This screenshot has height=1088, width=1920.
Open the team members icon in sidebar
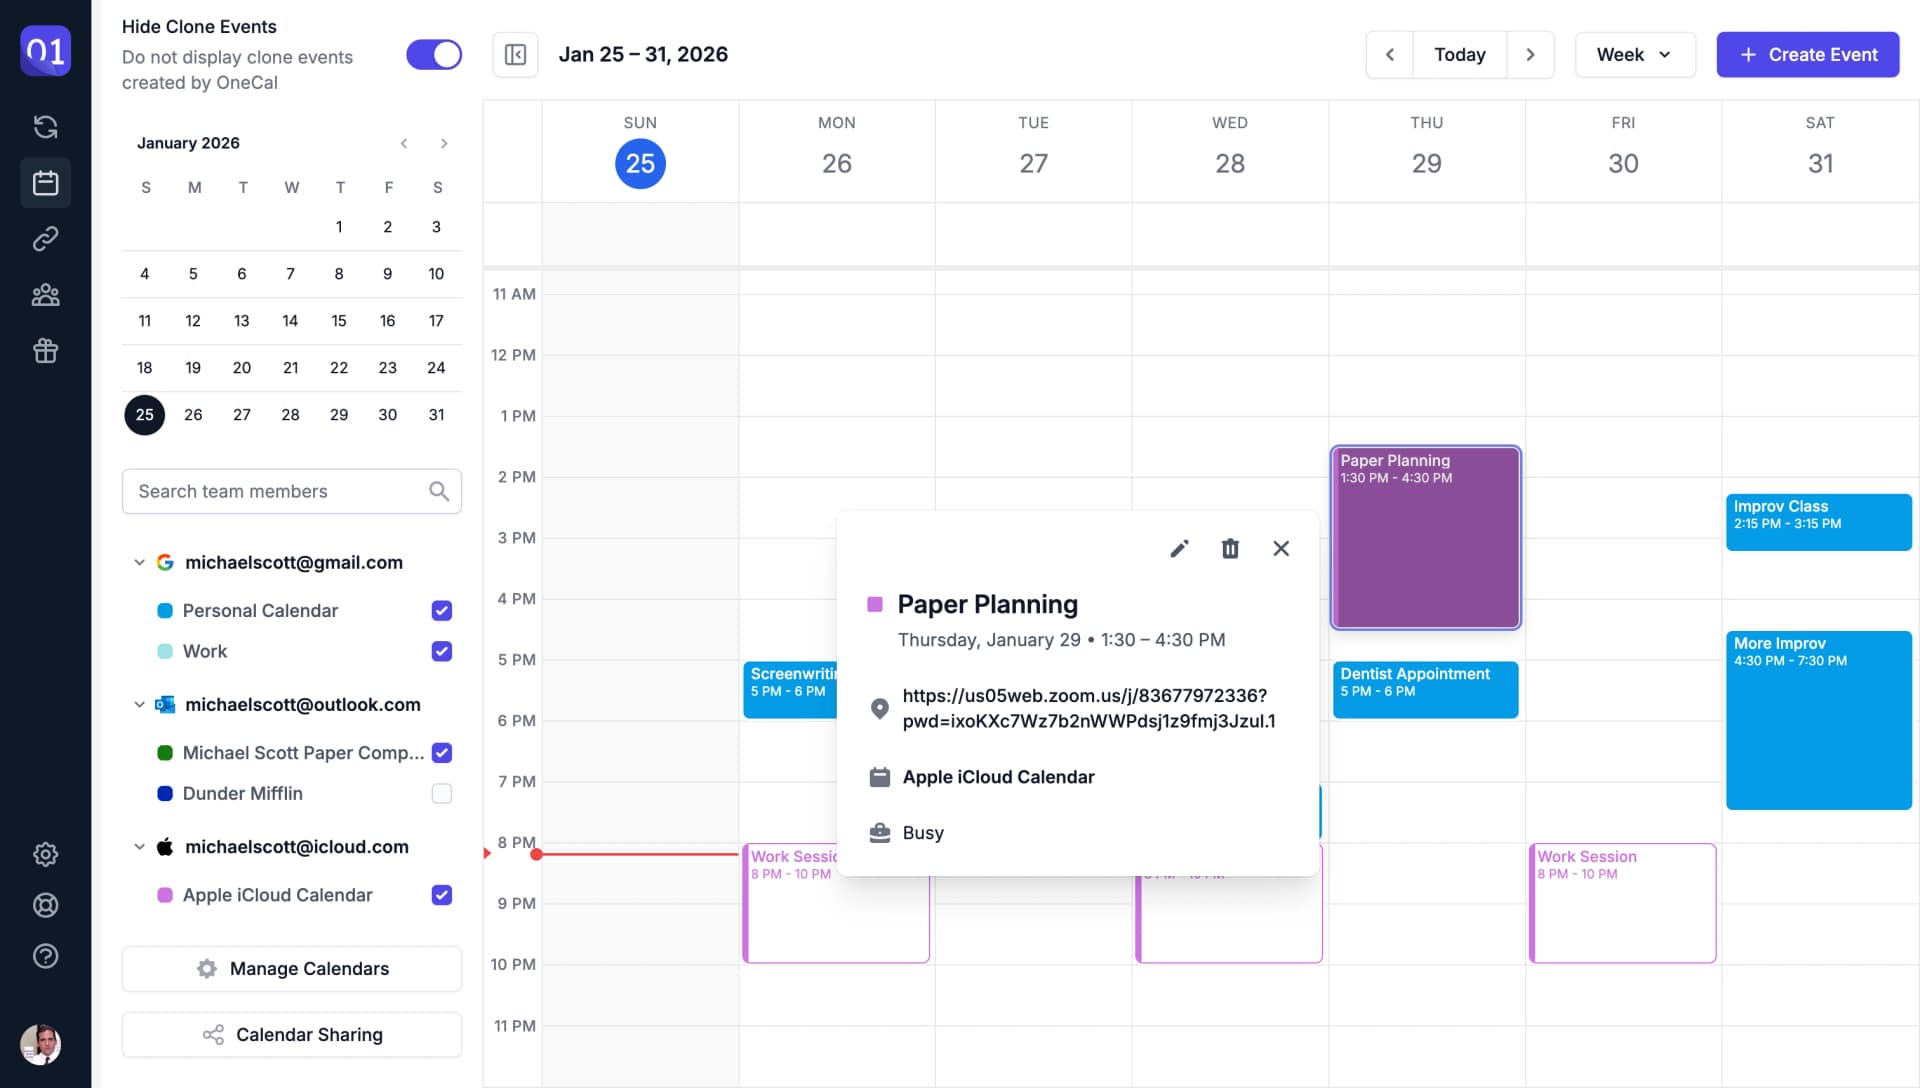point(45,295)
